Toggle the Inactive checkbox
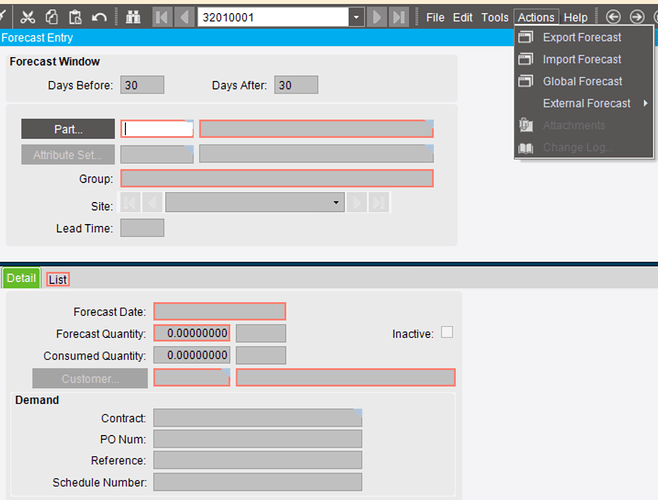Image resolution: width=658 pixels, height=500 pixels. [x=447, y=332]
